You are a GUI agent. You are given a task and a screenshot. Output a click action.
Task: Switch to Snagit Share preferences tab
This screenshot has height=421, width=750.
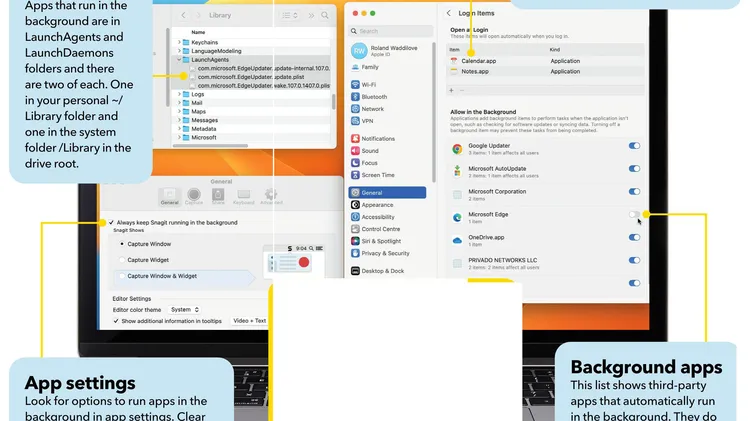tap(218, 197)
